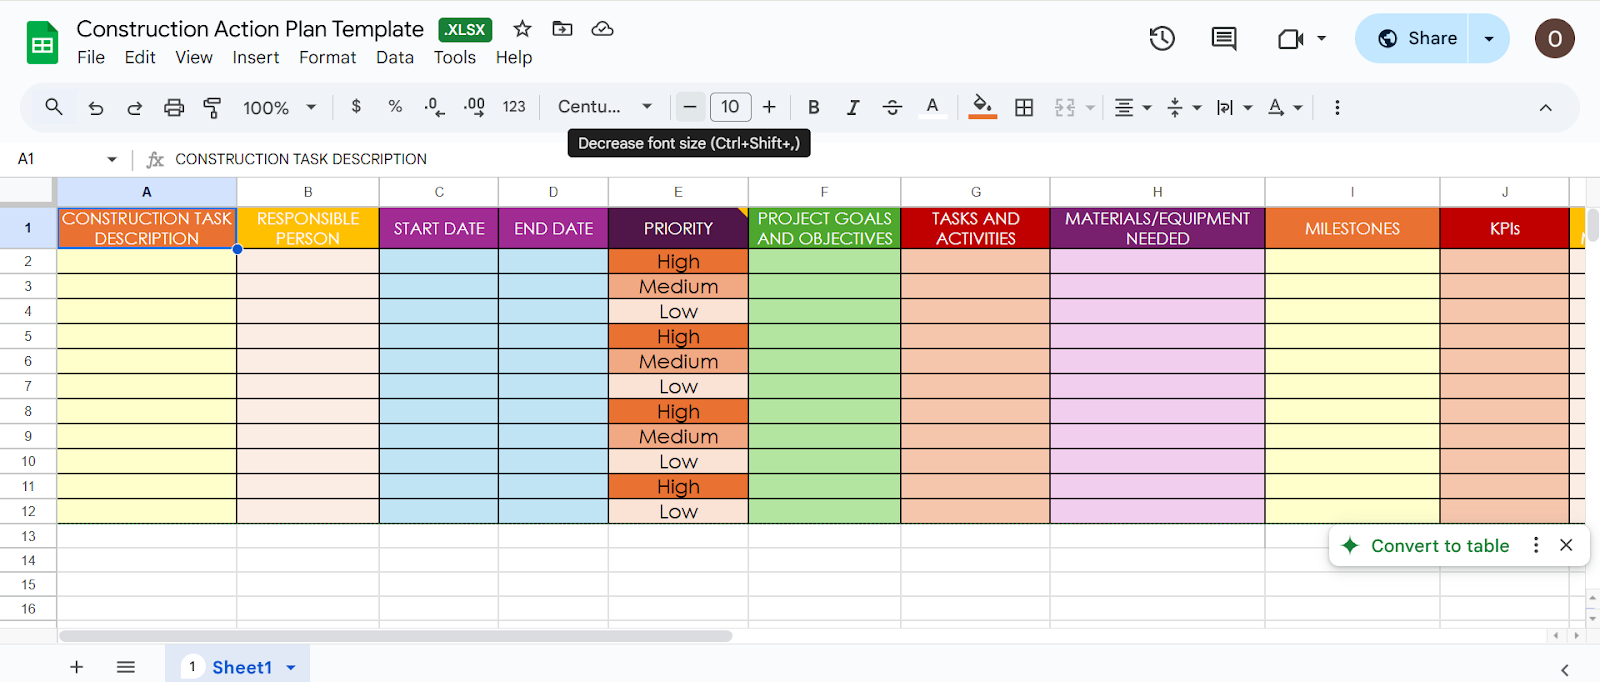Expand the merge cells dropdown arrow

coord(1091,107)
